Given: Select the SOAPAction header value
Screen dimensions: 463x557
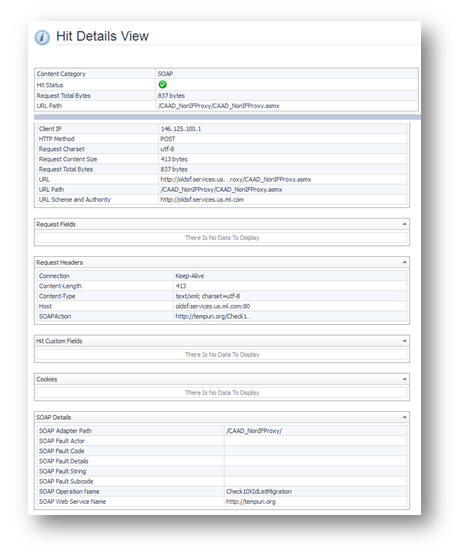Looking at the screenshot, I should point(214,317).
